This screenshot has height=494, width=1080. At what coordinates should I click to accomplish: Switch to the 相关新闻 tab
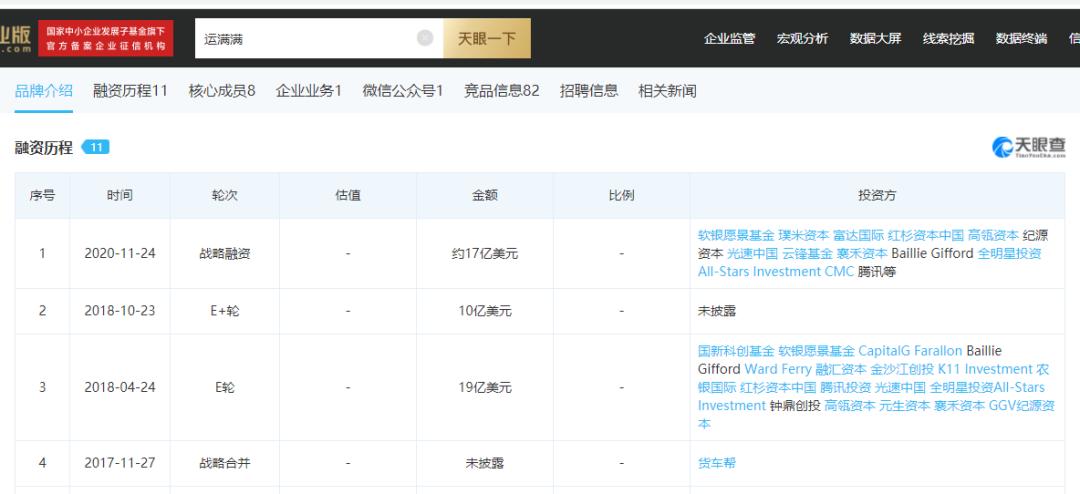667,90
